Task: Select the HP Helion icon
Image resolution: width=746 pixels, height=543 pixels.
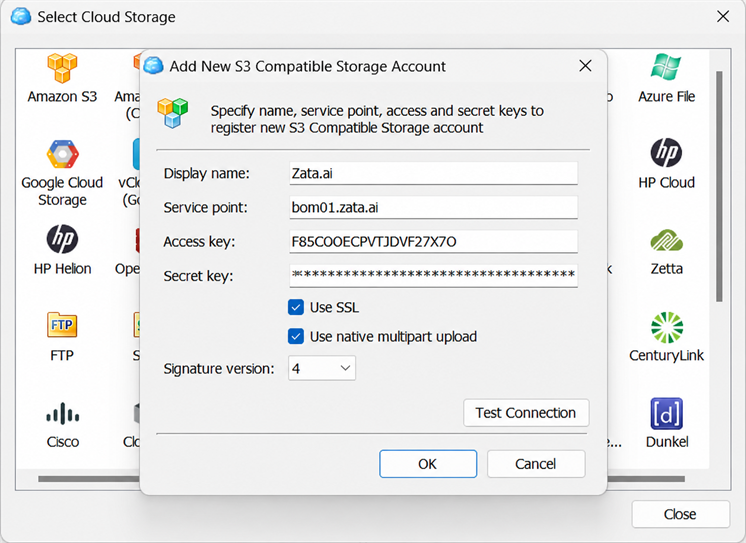Action: click(62, 239)
